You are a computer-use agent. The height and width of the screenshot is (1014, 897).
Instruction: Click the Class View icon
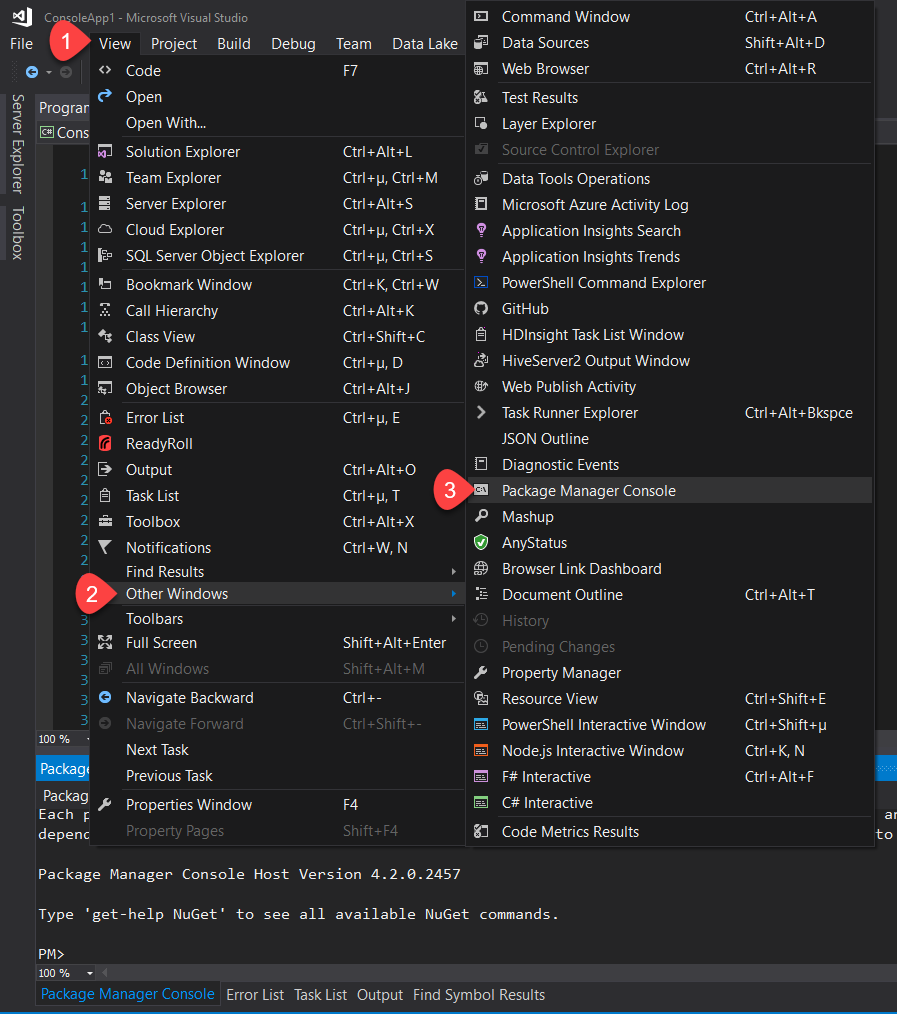click(106, 336)
